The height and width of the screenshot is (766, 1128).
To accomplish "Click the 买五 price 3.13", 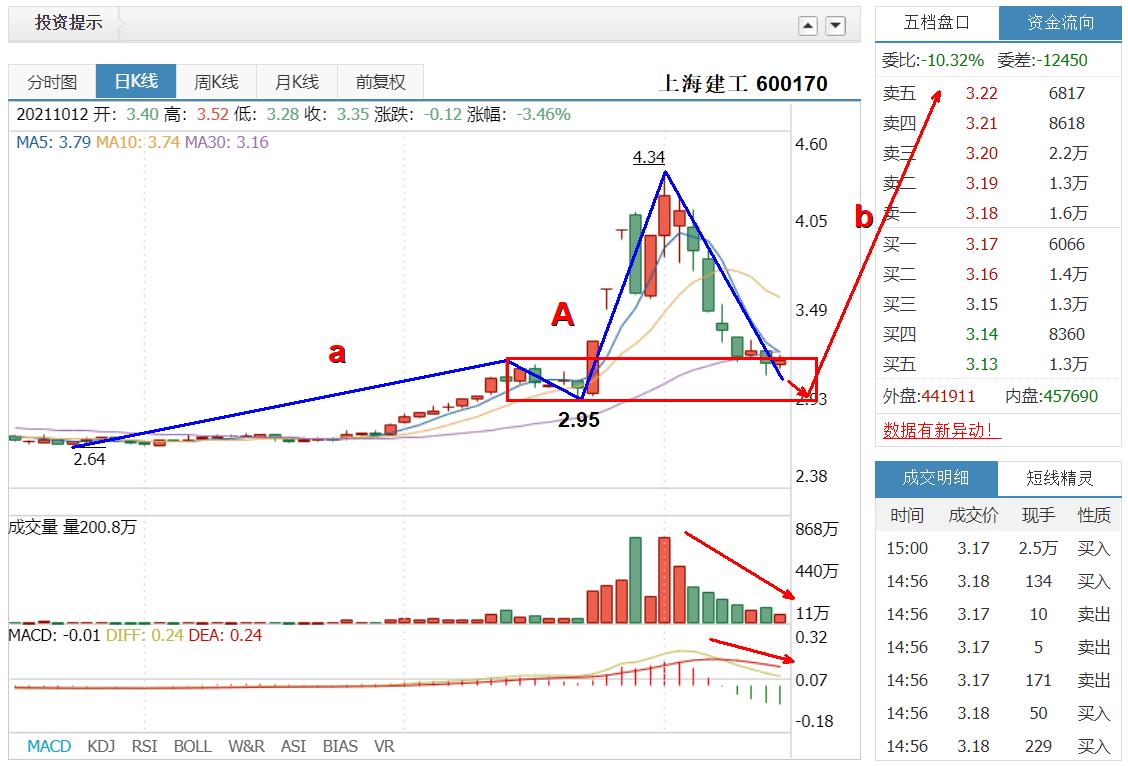I will (981, 365).
